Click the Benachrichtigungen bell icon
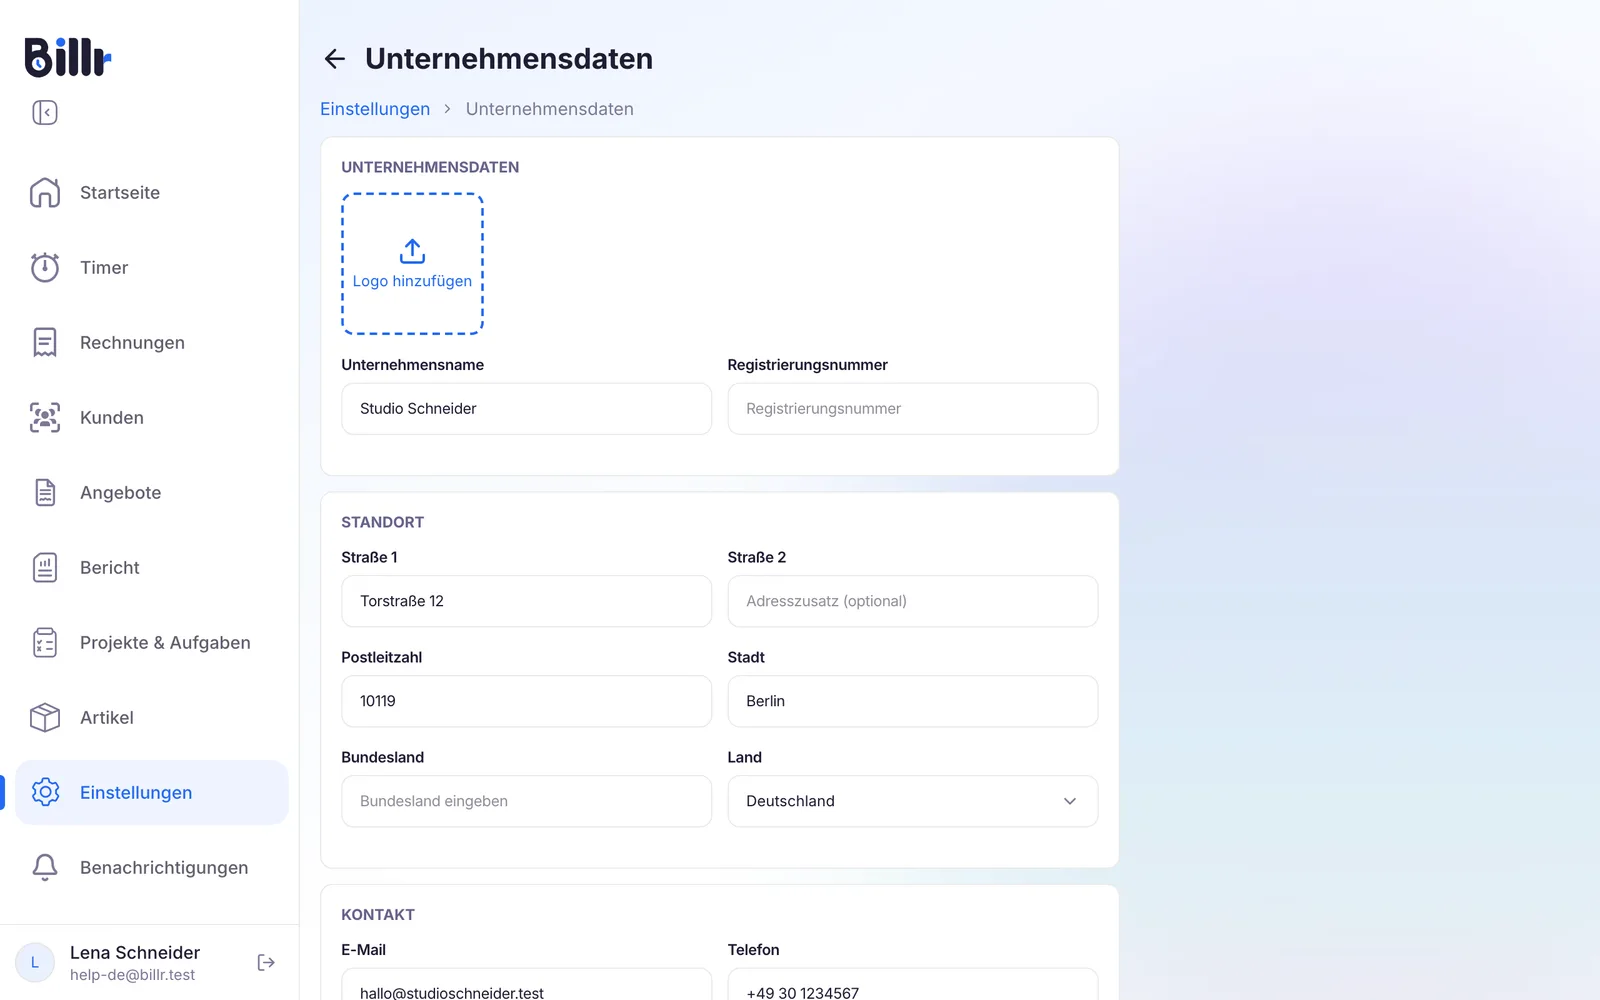The width and height of the screenshot is (1600, 1000). click(45, 867)
